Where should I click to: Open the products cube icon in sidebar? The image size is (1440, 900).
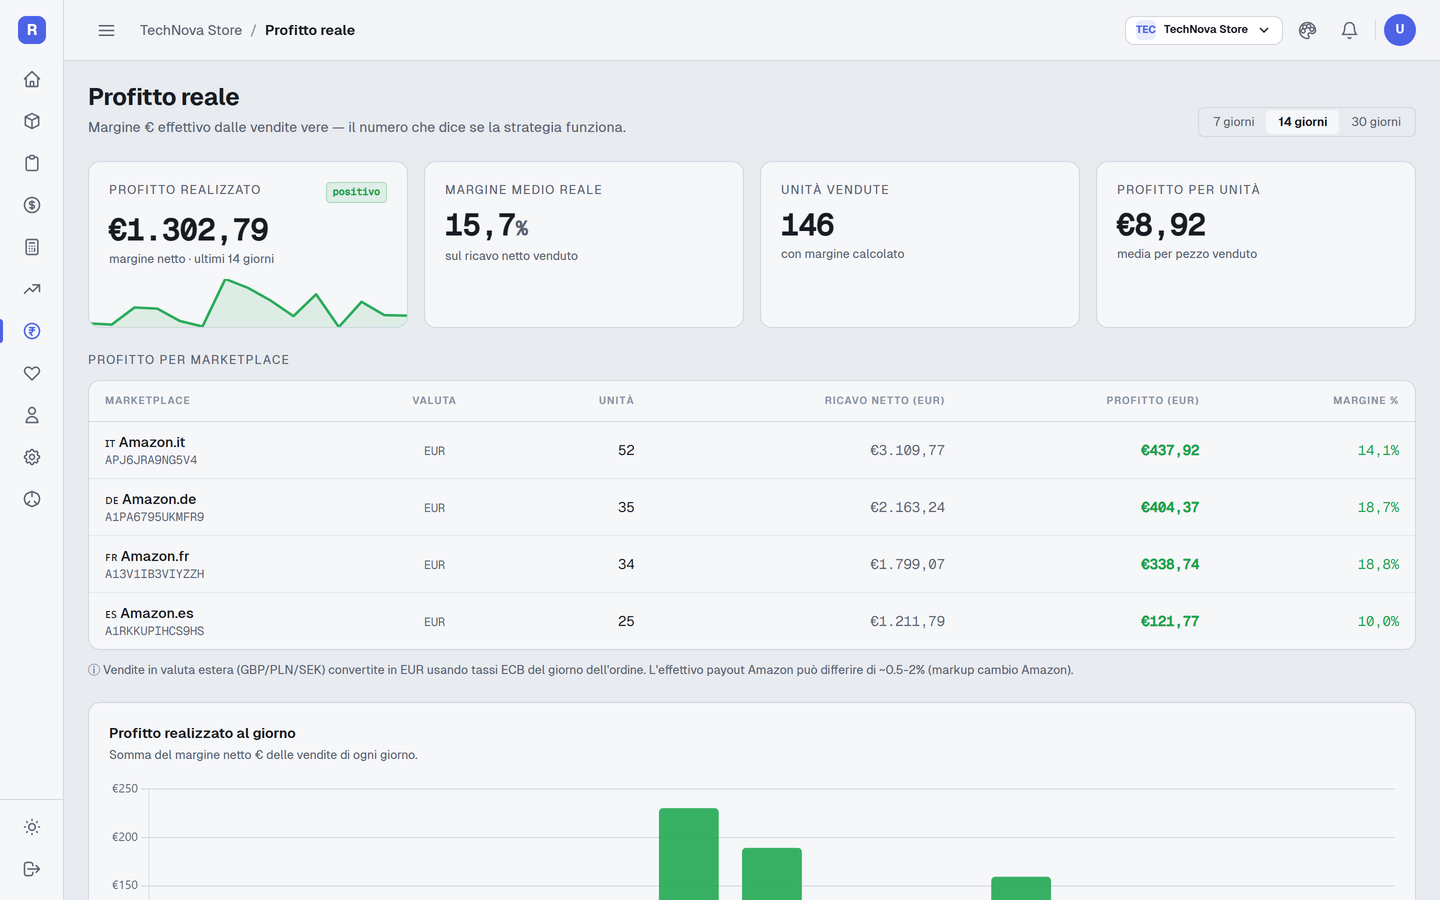(x=32, y=121)
